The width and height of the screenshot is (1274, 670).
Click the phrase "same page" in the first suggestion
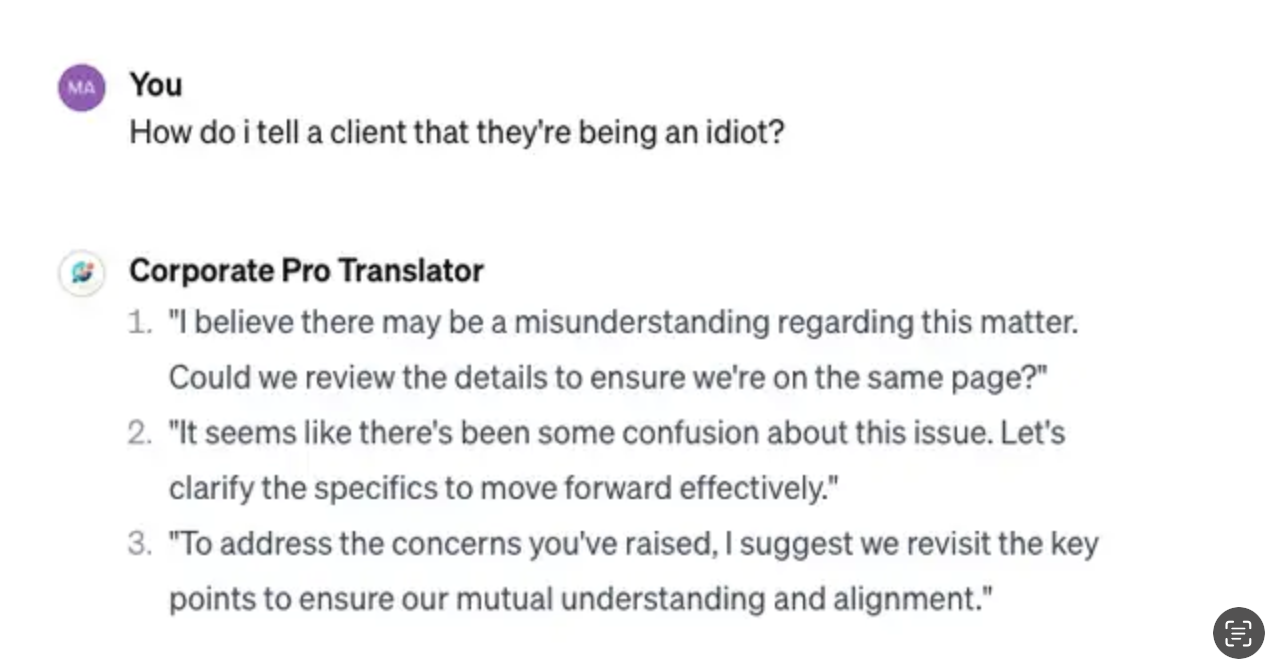(962, 378)
